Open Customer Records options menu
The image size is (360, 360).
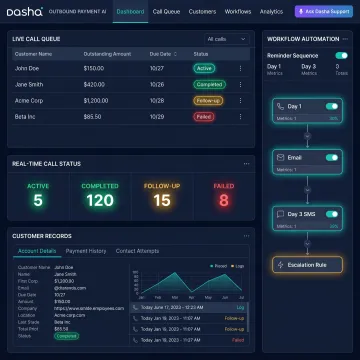pyautogui.click(x=246, y=236)
